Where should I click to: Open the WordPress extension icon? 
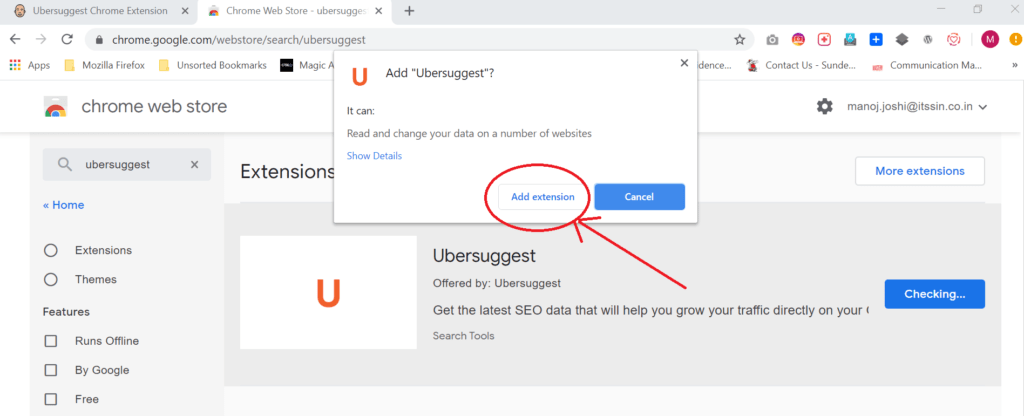coord(927,40)
